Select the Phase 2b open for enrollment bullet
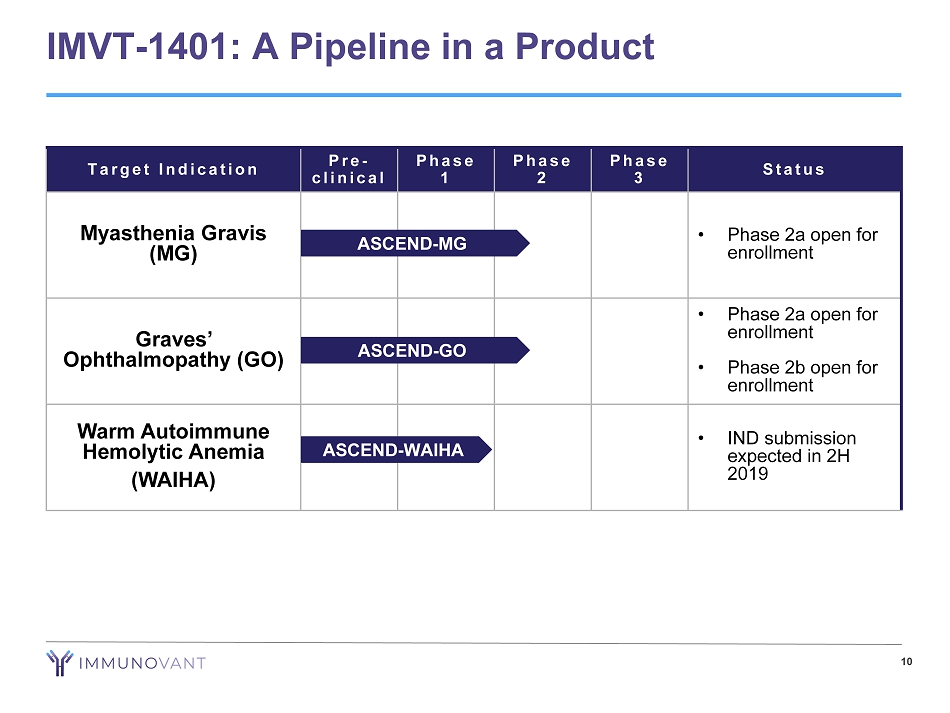The height and width of the screenshot is (713, 950). coord(802,376)
